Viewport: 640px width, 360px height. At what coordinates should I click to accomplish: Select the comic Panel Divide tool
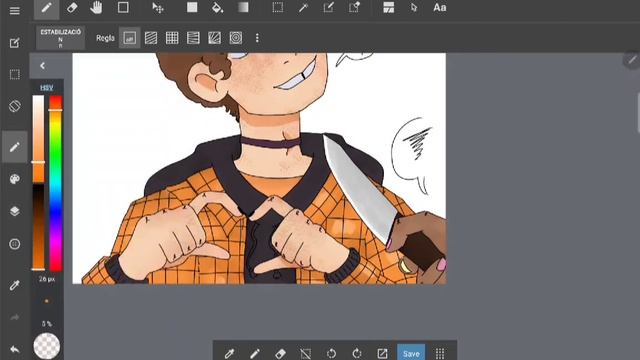pyautogui.click(x=389, y=8)
